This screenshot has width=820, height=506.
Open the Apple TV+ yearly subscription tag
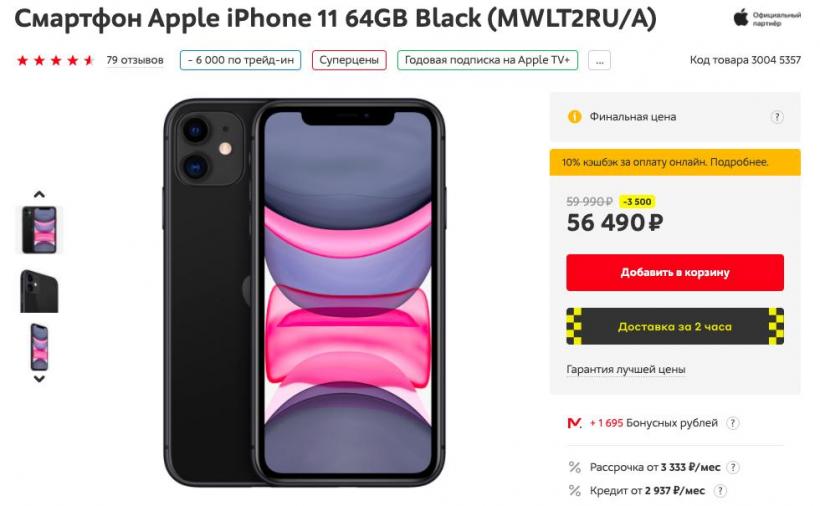(487, 60)
